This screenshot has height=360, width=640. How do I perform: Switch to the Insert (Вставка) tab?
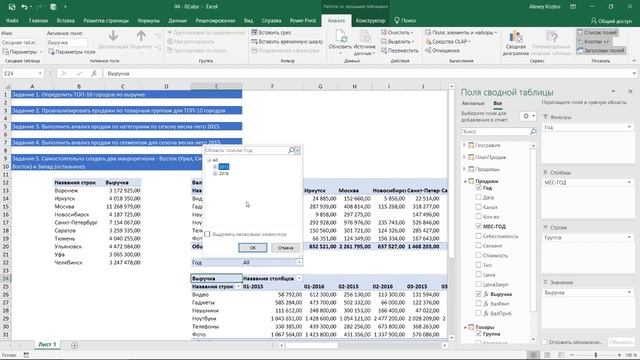coord(65,20)
